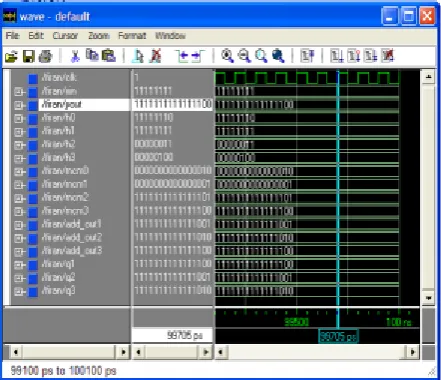Select the q3 signal name

tap(58, 291)
